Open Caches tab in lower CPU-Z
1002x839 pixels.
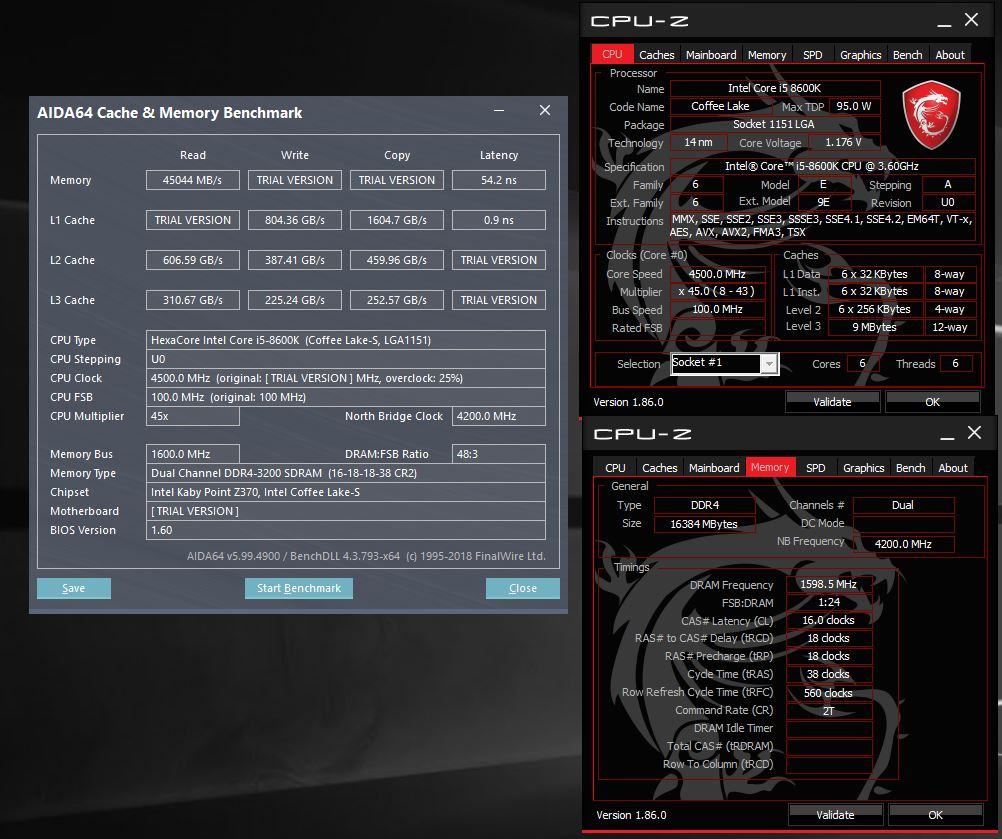659,468
